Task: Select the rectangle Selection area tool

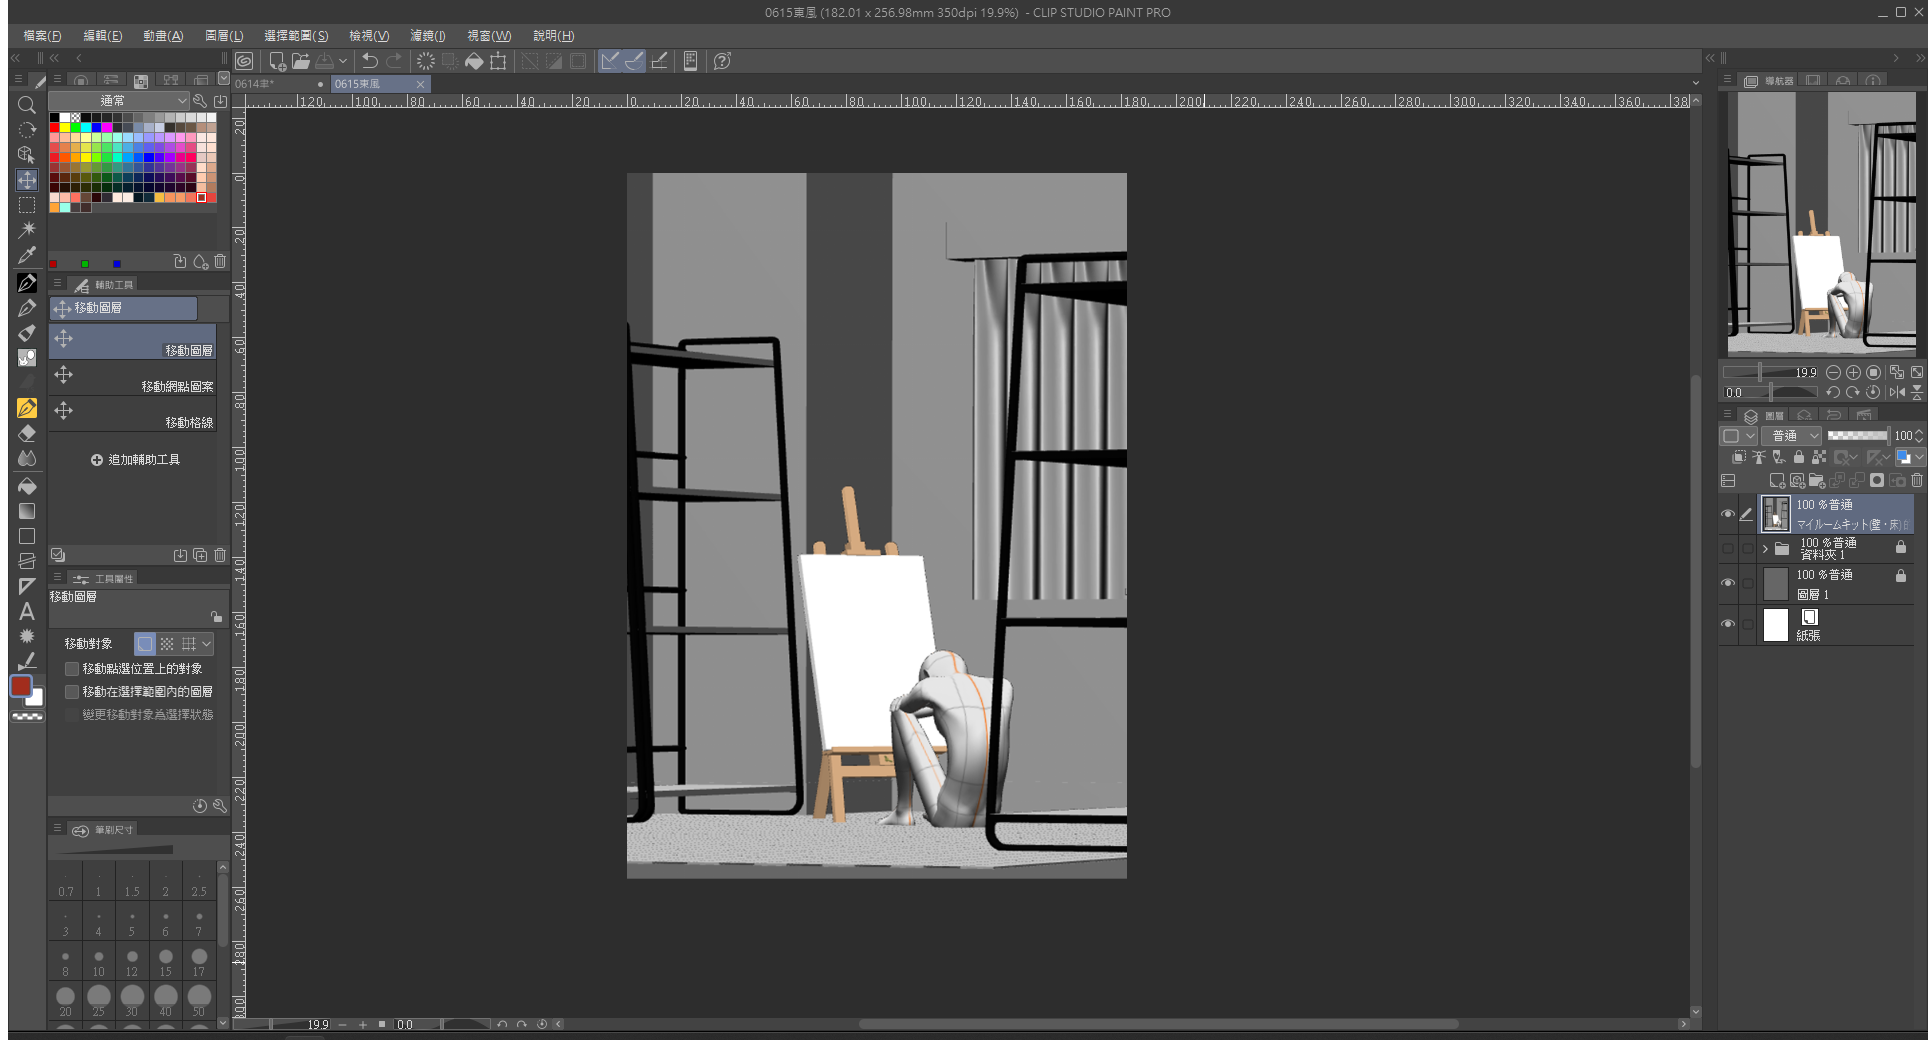Action: click(27, 205)
